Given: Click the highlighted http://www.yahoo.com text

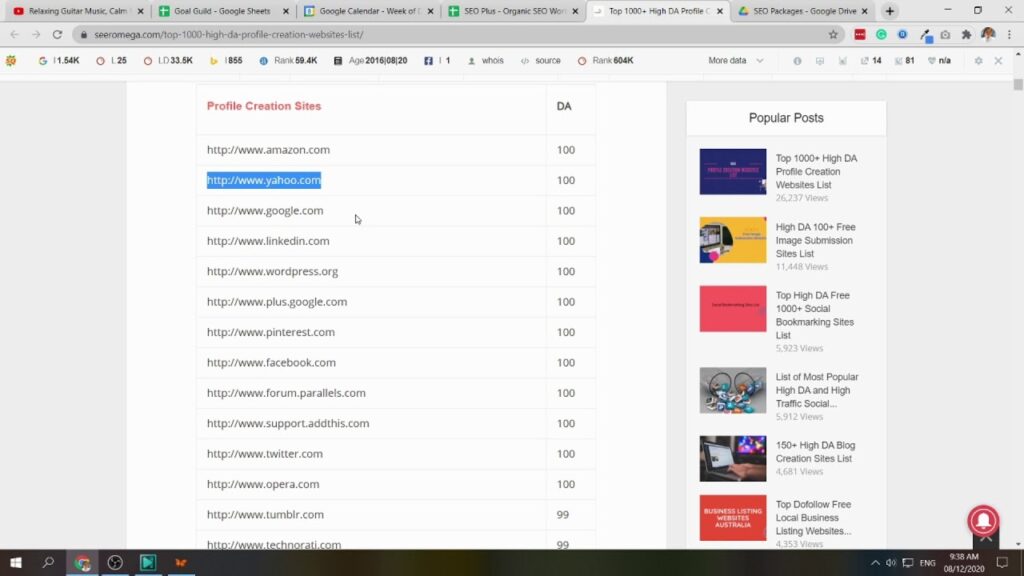Looking at the screenshot, I should [x=264, y=180].
